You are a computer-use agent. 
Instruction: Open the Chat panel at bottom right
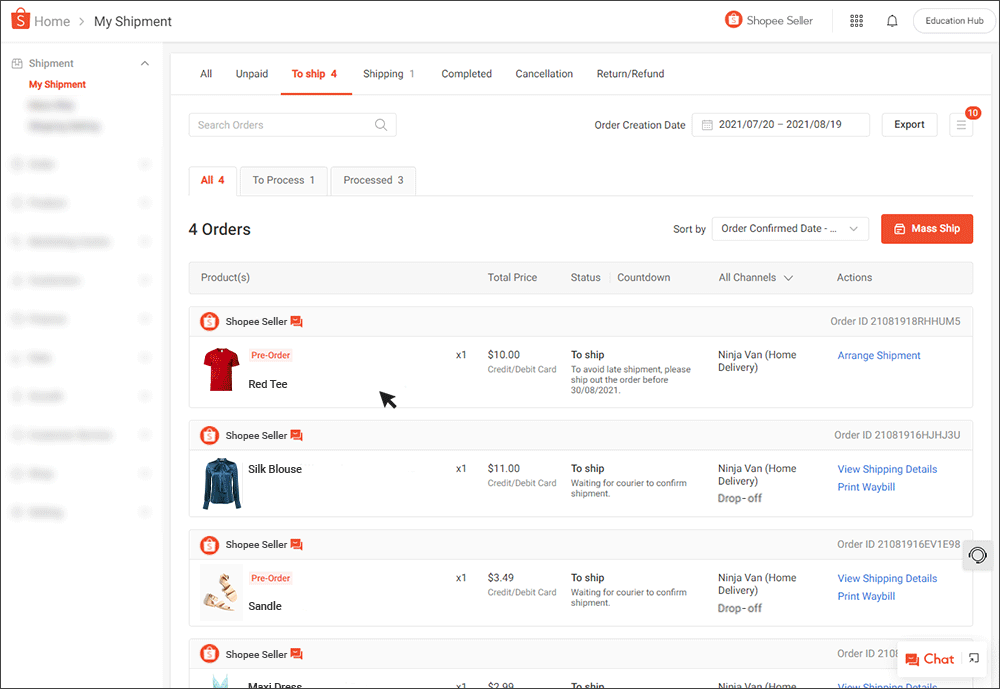(x=930, y=659)
